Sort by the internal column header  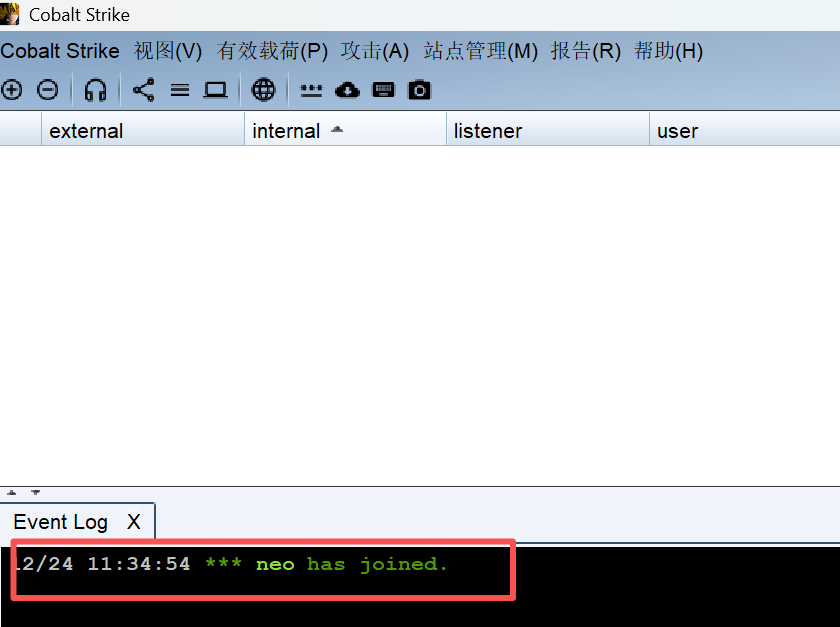[346, 130]
